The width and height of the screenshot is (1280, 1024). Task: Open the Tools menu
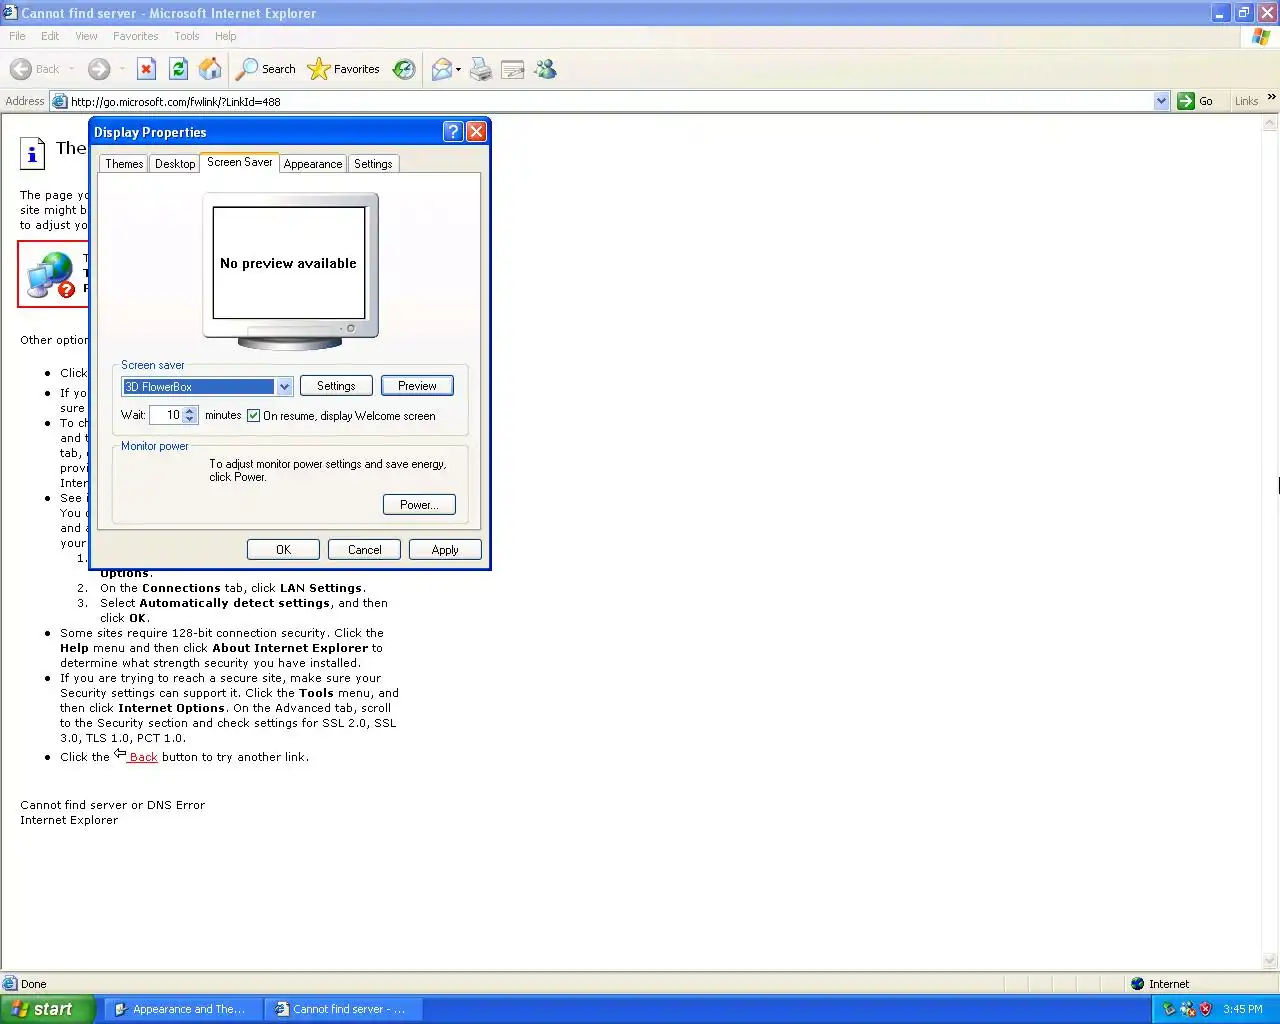187,36
